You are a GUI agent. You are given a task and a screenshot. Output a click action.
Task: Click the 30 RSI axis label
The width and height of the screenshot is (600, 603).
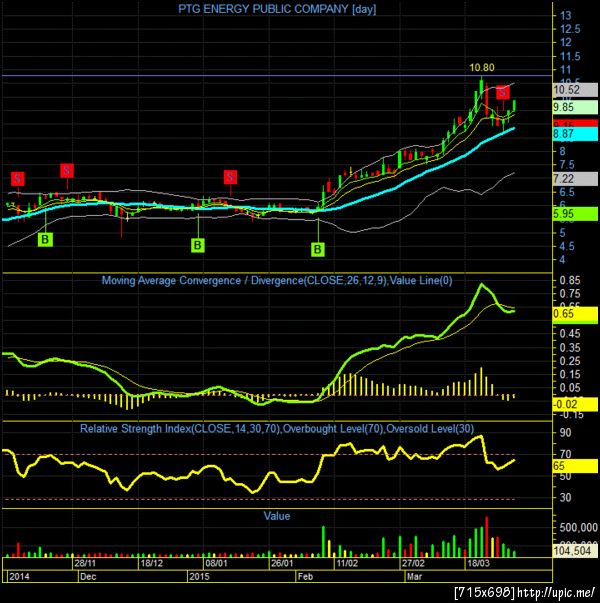(565, 497)
